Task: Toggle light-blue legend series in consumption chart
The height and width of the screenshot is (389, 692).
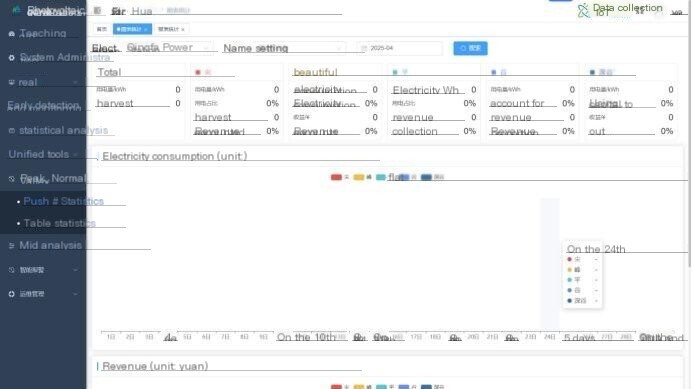Action: (x=404, y=177)
